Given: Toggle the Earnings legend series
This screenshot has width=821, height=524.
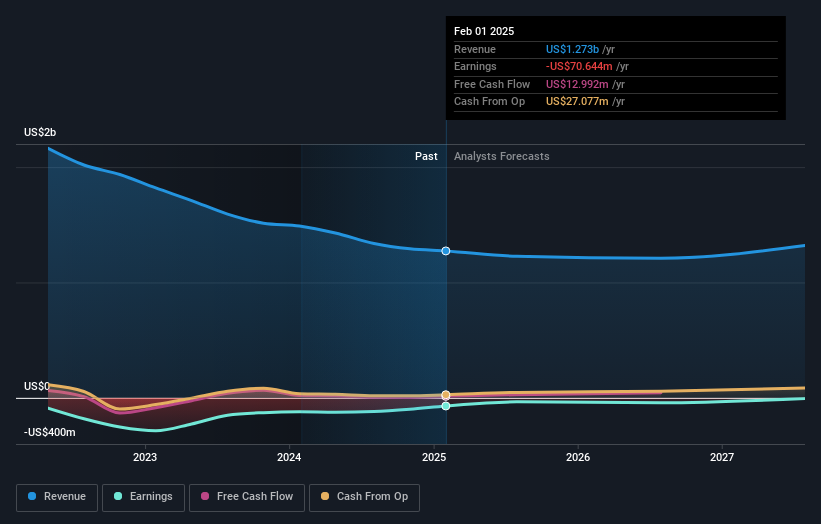Looking at the screenshot, I should [x=143, y=497].
